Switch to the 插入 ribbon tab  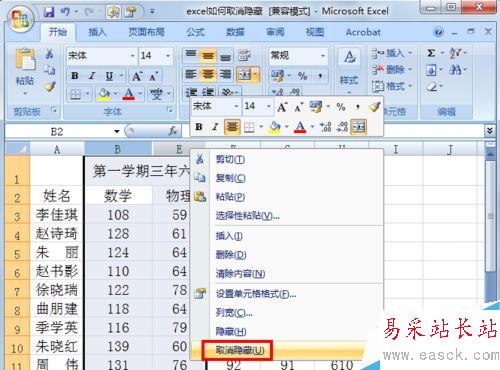97,32
